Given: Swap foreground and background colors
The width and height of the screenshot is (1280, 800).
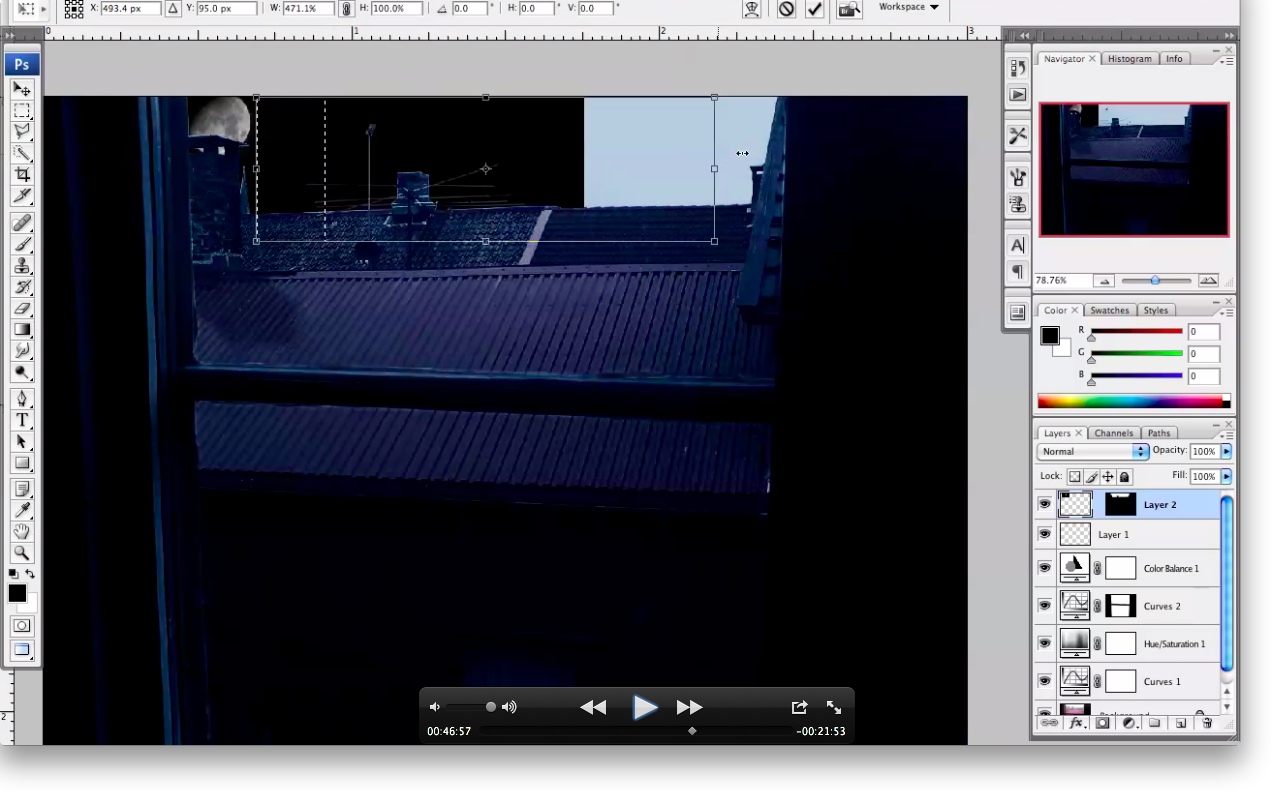Looking at the screenshot, I should [30, 574].
